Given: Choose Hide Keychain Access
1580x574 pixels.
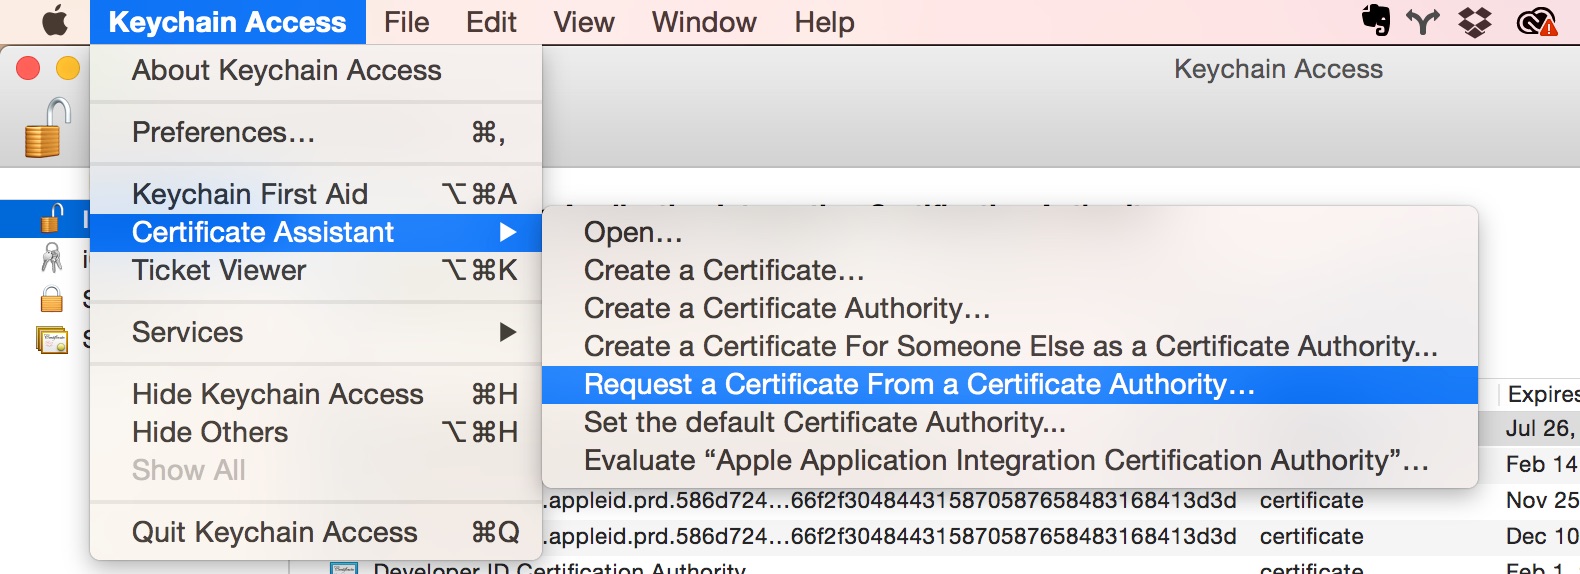Looking at the screenshot, I should (316, 394).
